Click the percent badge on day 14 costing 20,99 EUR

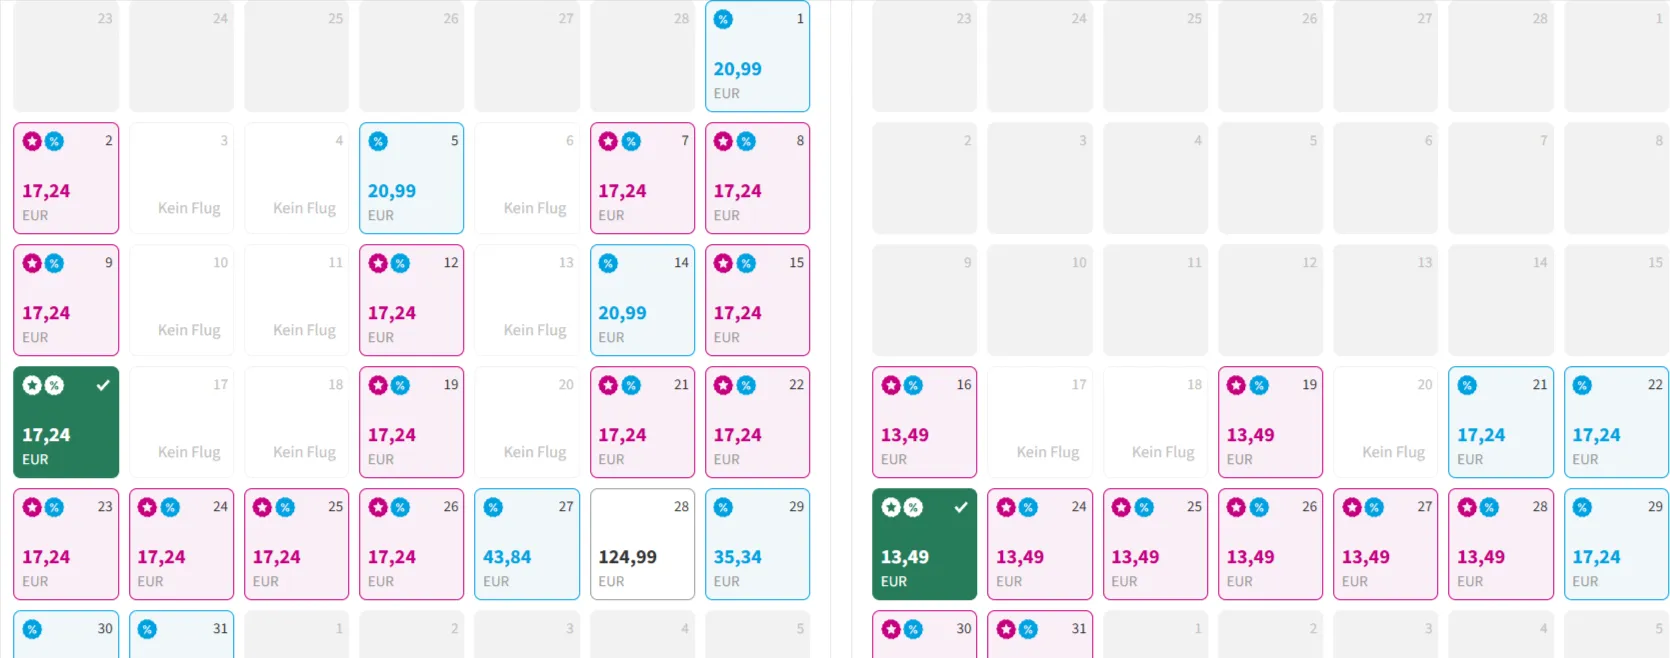click(x=607, y=263)
